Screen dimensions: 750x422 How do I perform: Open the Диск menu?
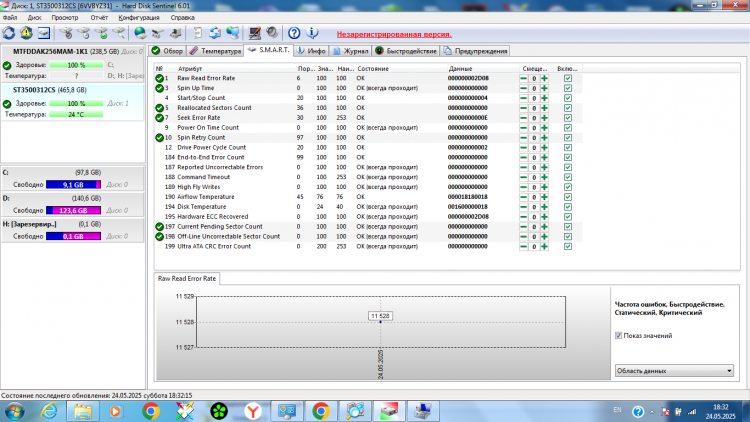click(34, 18)
